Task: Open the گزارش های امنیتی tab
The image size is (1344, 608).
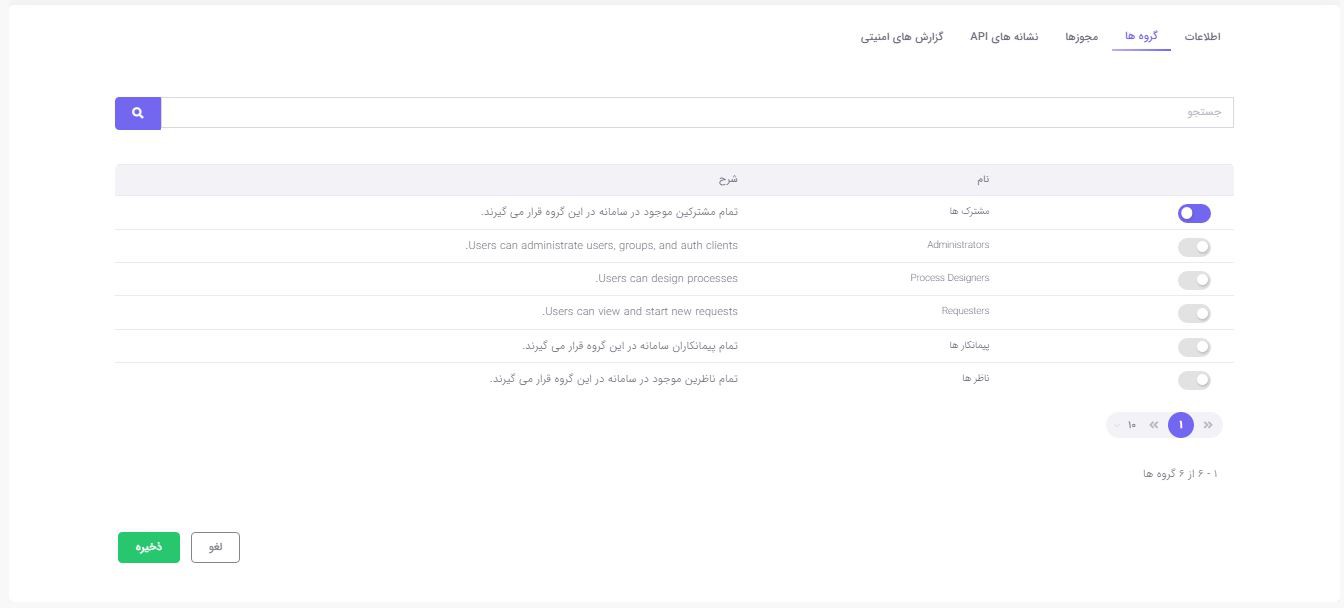Action: pyautogui.click(x=902, y=37)
